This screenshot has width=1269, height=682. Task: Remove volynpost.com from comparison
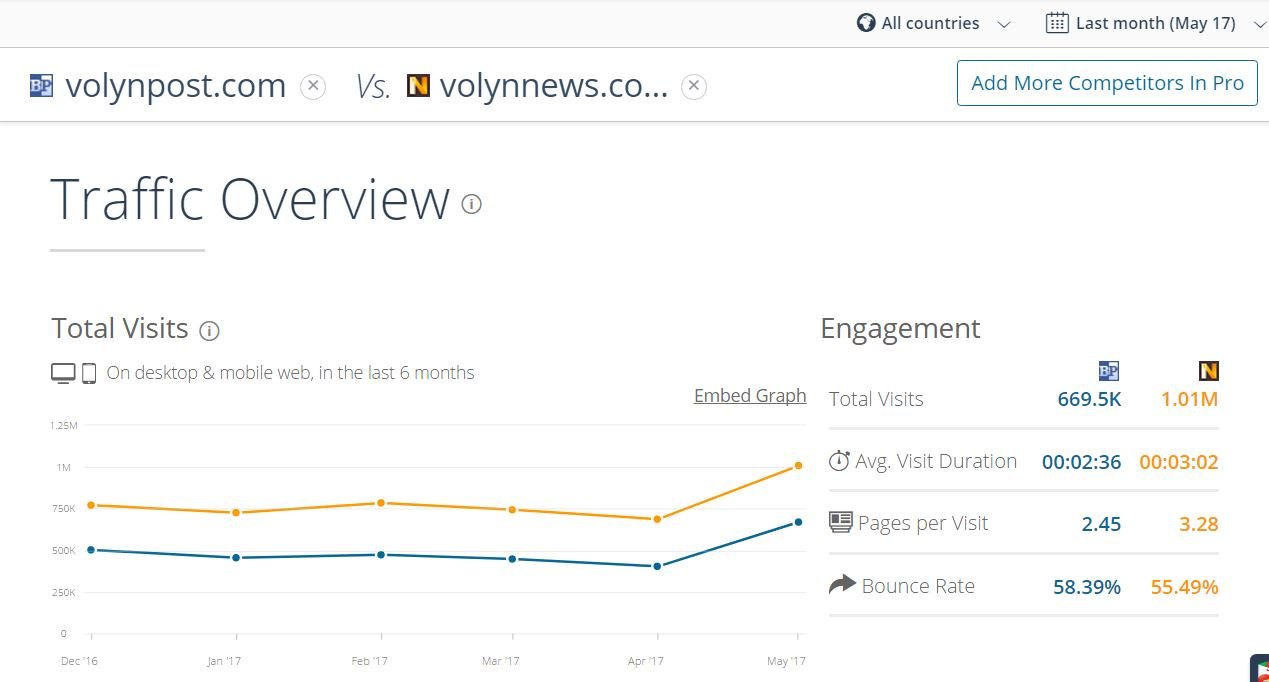[x=313, y=87]
